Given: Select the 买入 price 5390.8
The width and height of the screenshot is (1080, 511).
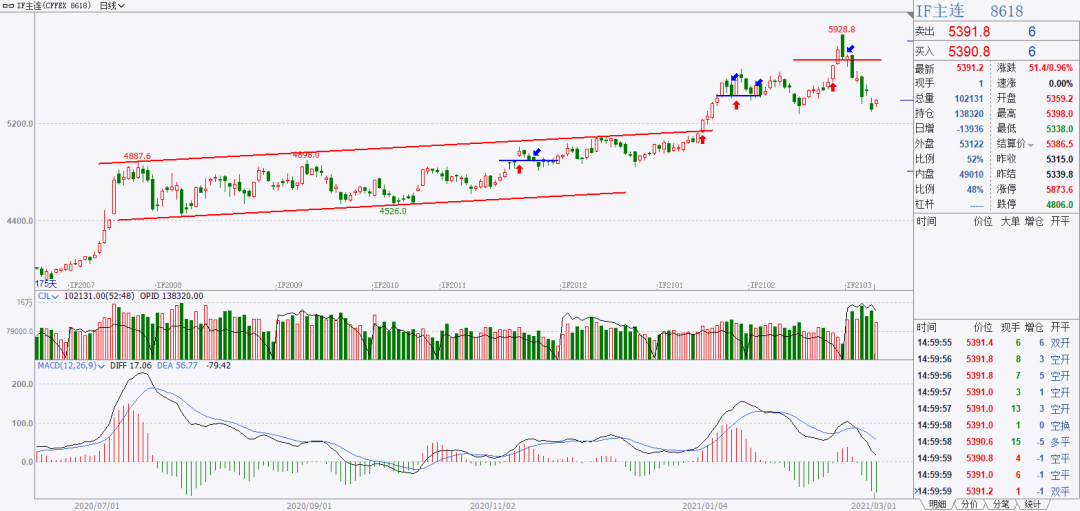Looking at the screenshot, I should click(x=969, y=52).
